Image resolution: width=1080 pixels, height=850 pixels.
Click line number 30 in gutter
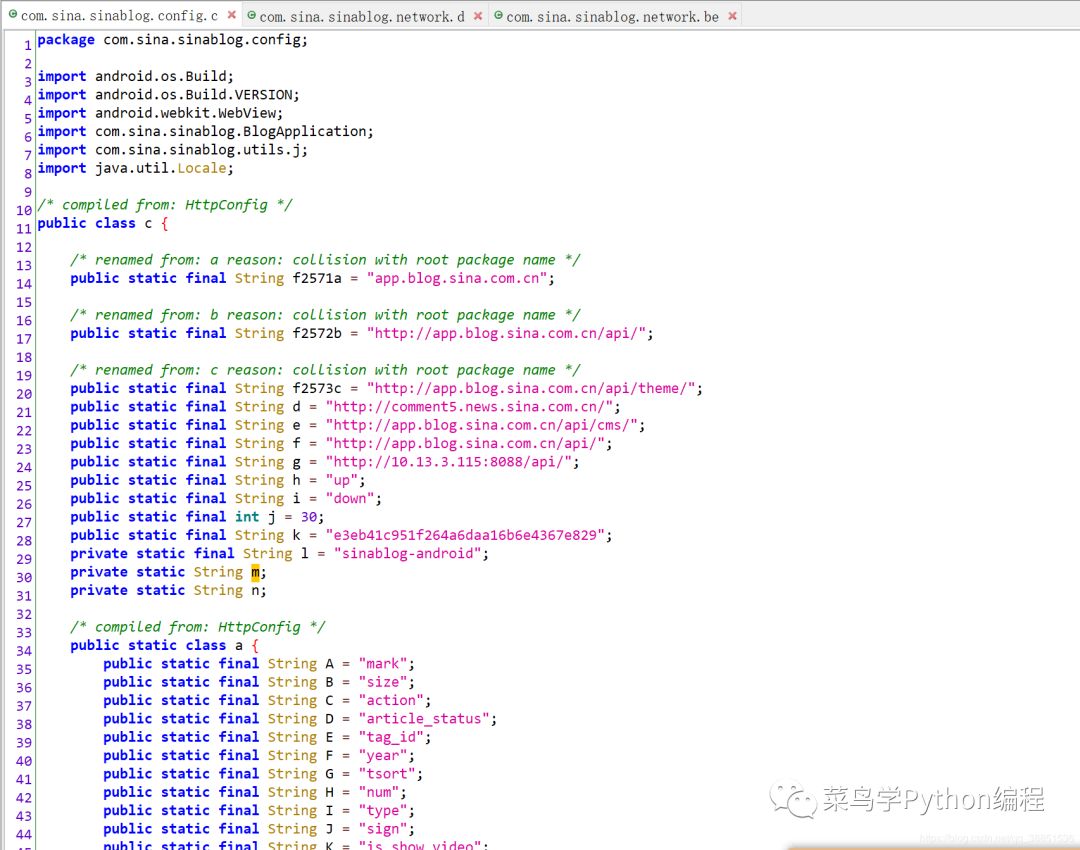pyautogui.click(x=24, y=577)
